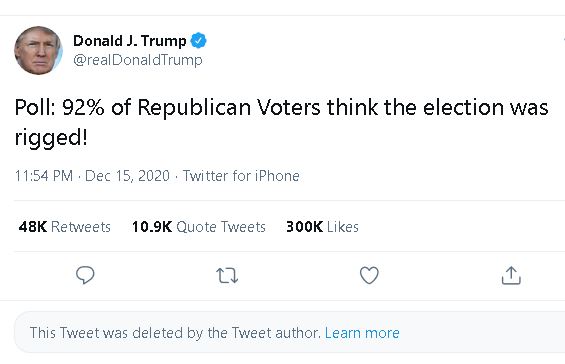Share the tweet via the upload arrow icon

click(x=511, y=275)
